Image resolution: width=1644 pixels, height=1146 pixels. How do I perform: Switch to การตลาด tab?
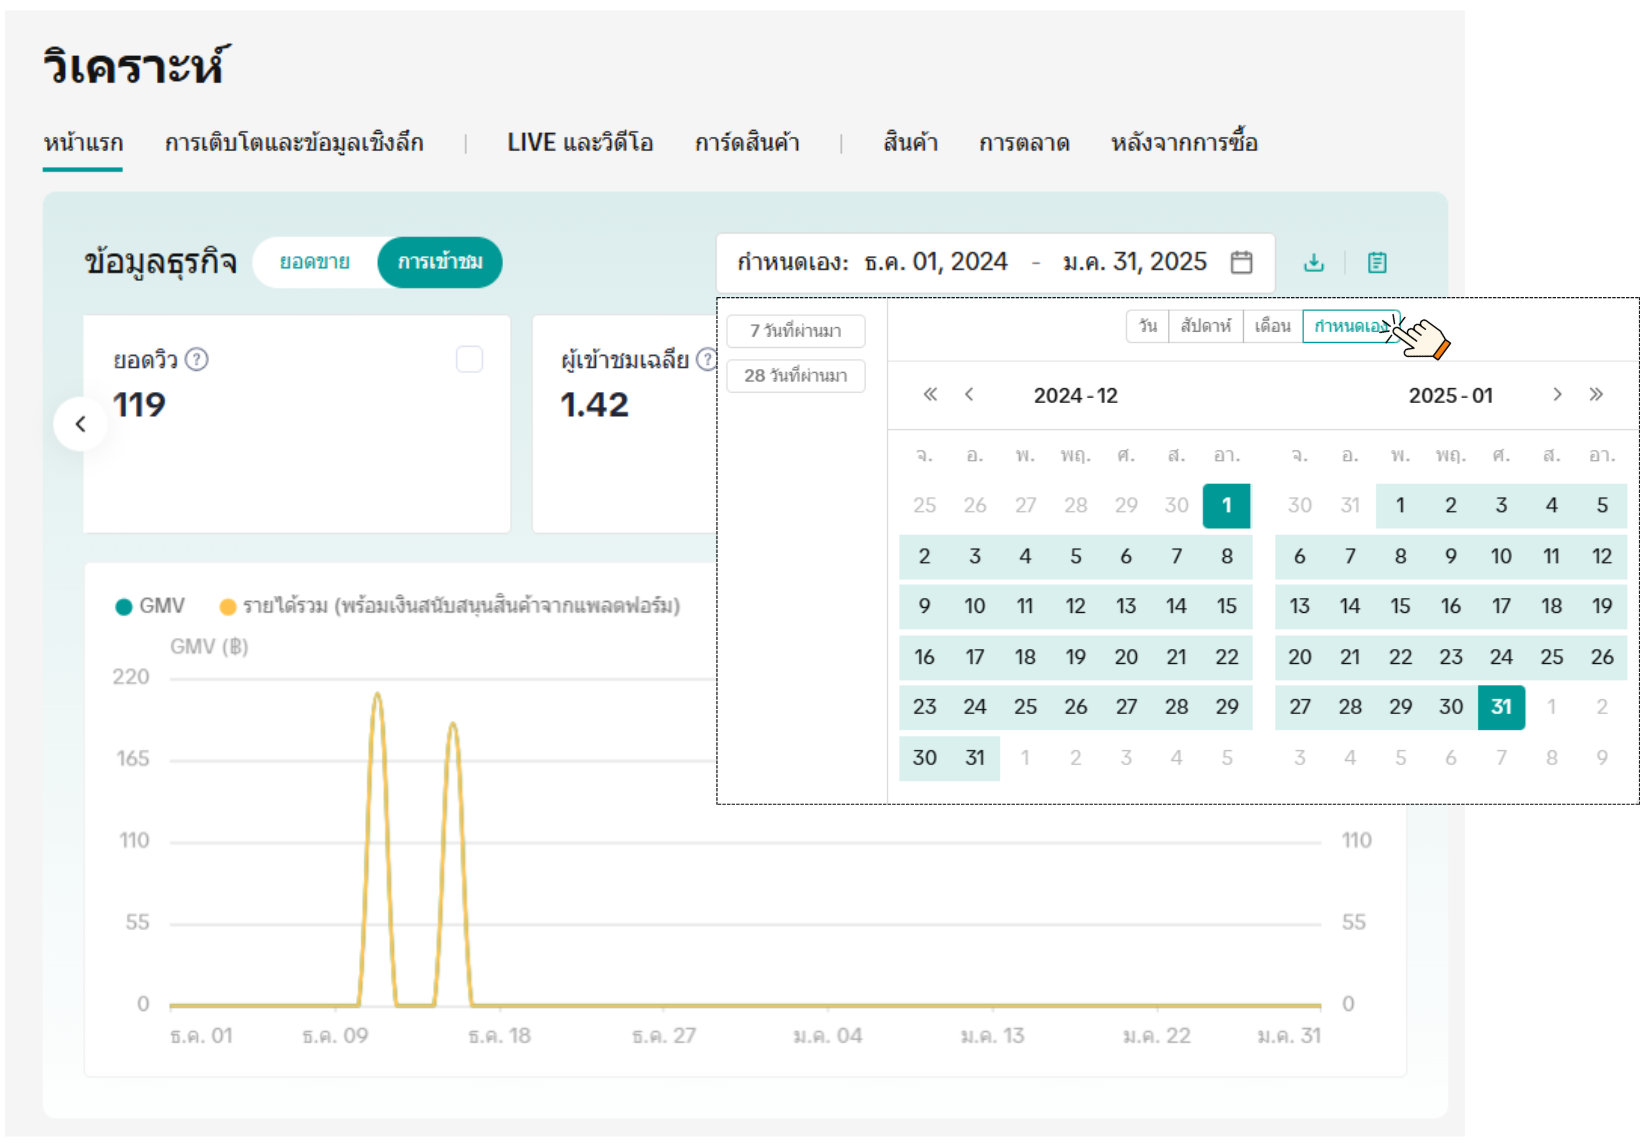(1024, 143)
